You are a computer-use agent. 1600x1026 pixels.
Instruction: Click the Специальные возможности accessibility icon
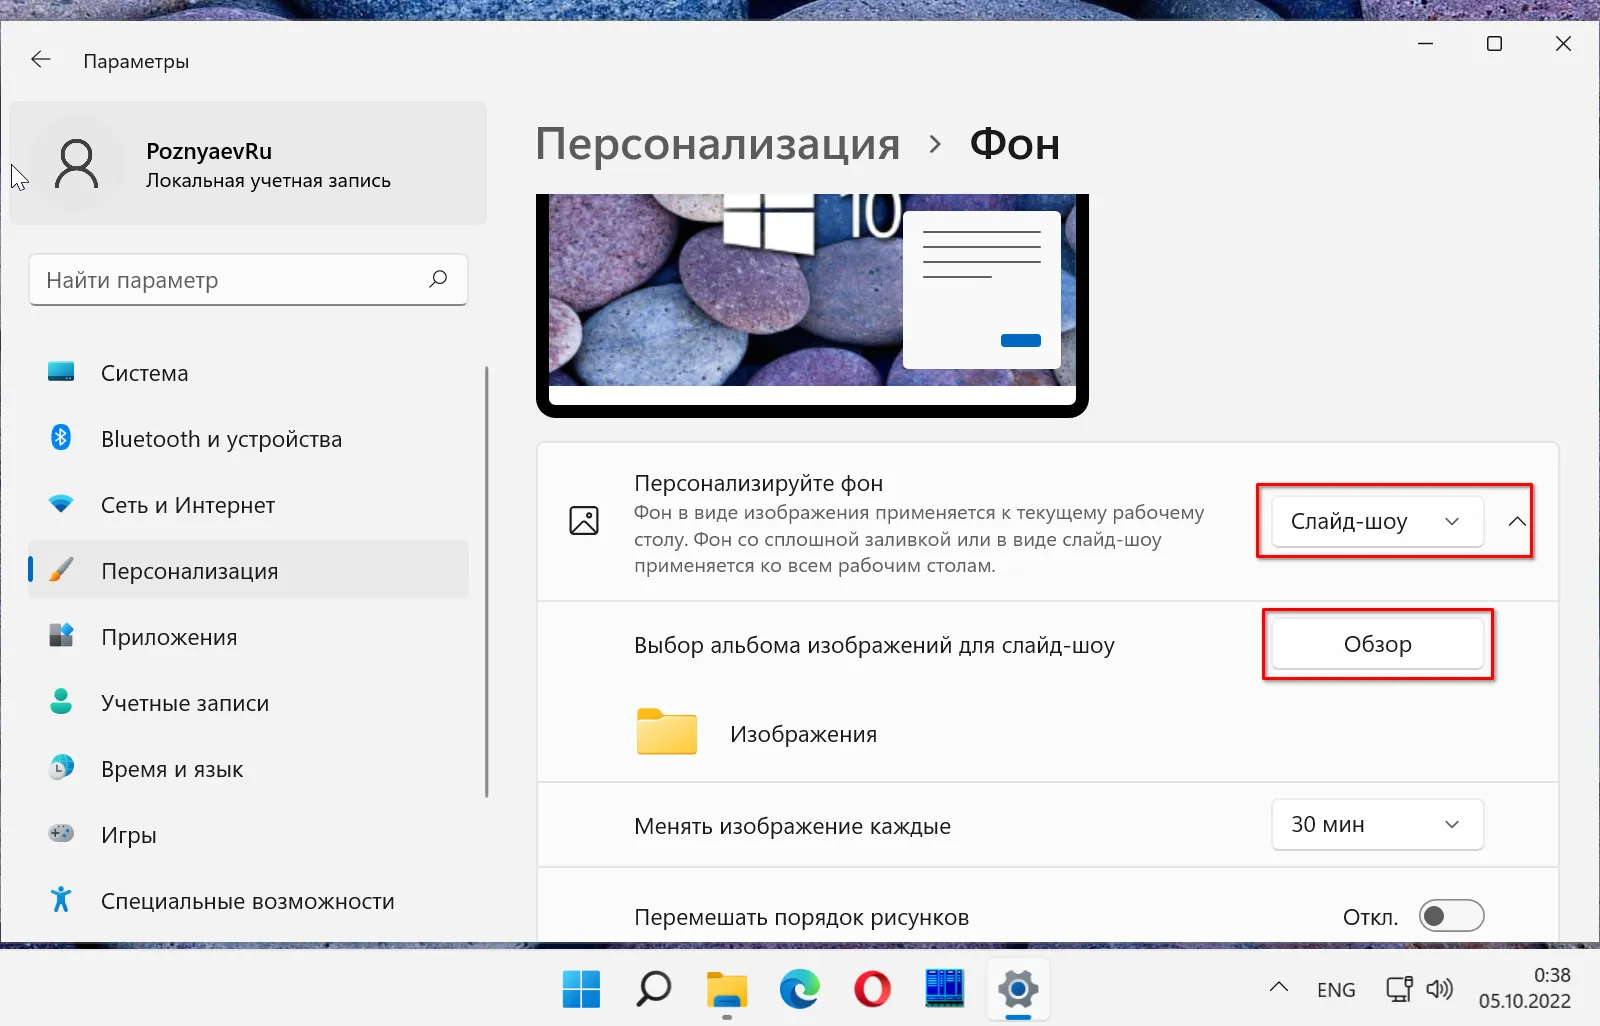pyautogui.click(x=61, y=899)
